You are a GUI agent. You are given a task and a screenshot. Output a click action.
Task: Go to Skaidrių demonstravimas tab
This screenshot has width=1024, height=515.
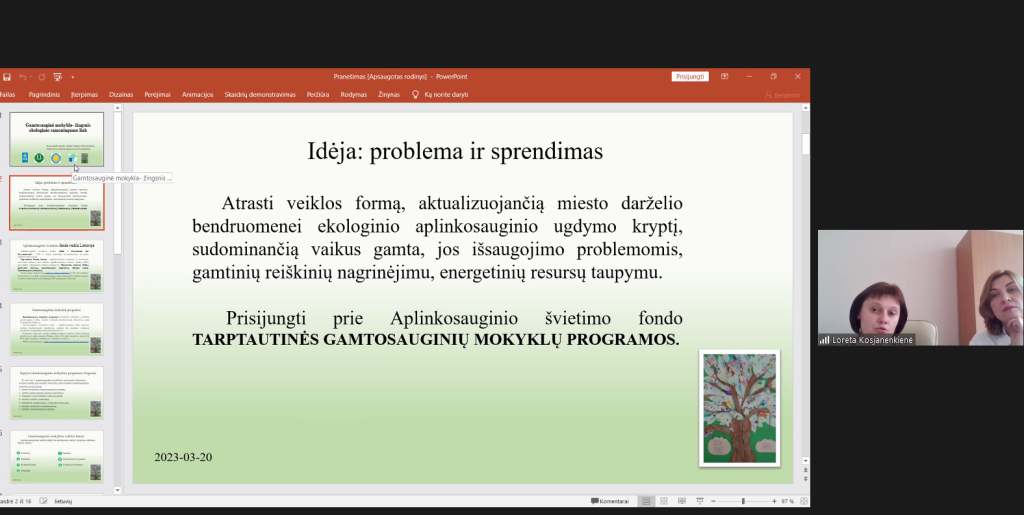260,95
